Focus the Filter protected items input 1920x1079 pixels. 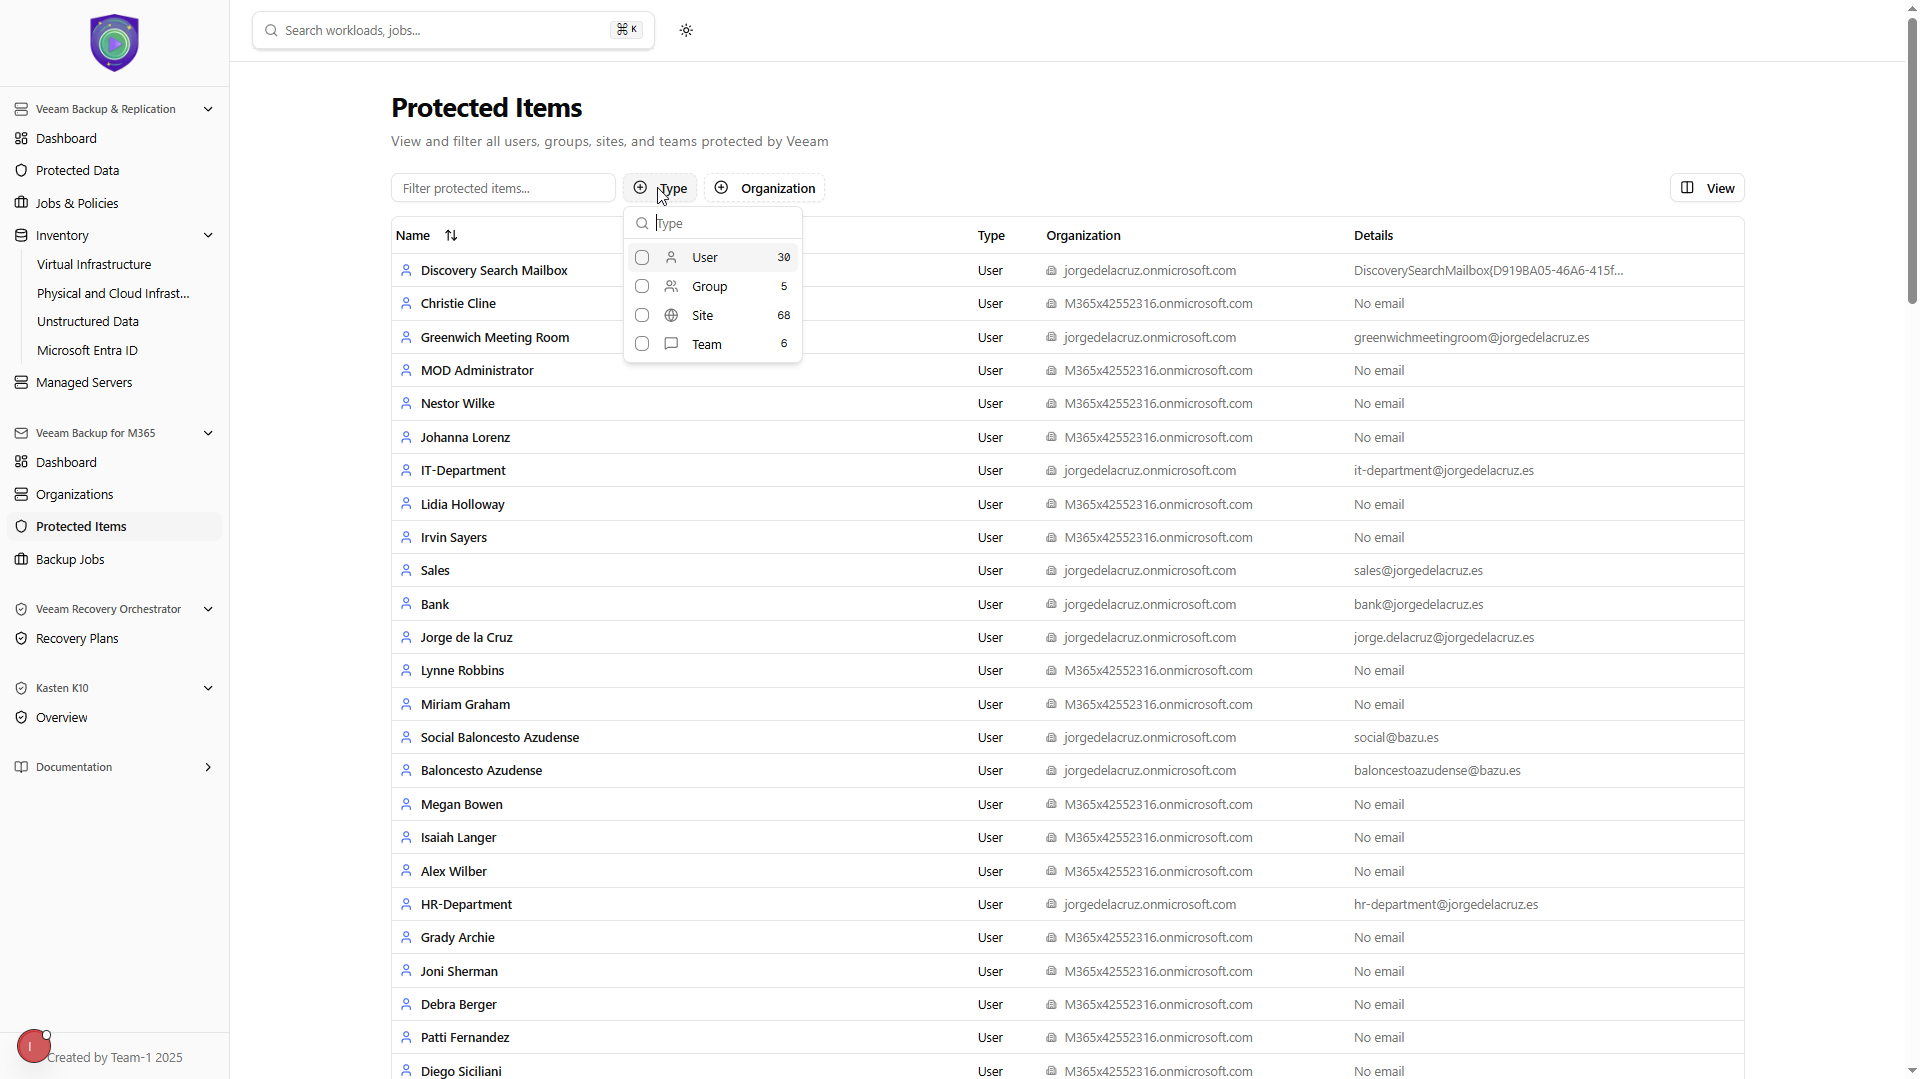coord(503,188)
